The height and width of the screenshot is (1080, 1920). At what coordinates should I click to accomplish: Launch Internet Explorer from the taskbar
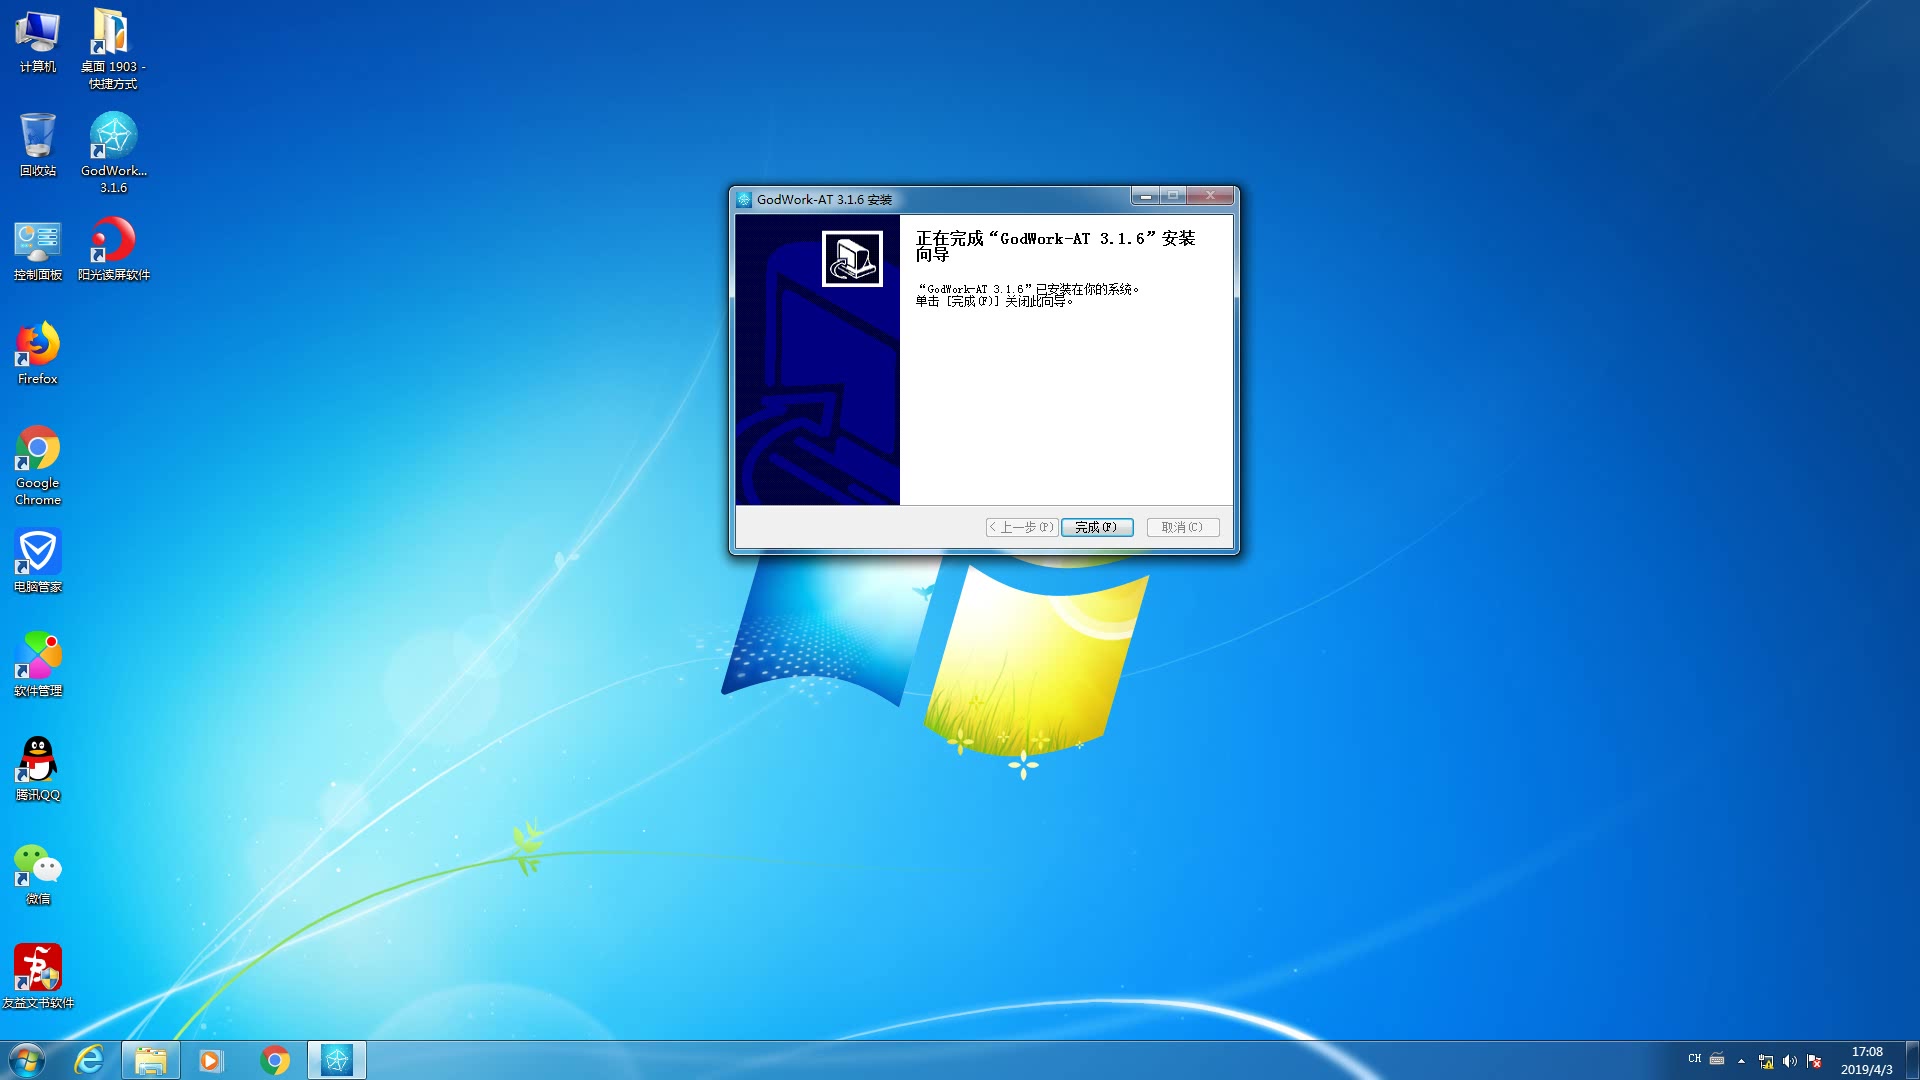coord(89,1060)
